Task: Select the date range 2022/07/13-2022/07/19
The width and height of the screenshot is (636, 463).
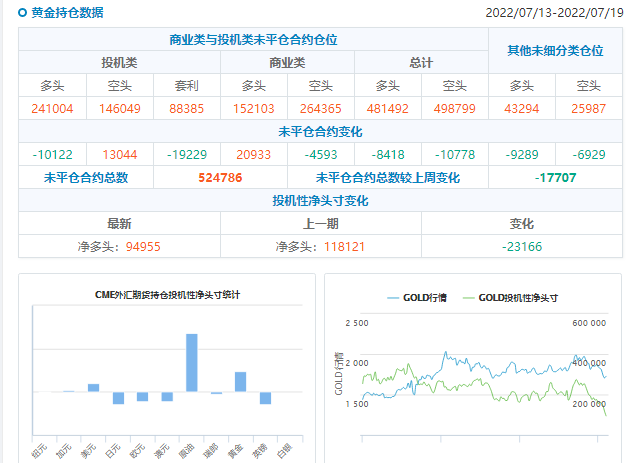Action: tap(554, 13)
